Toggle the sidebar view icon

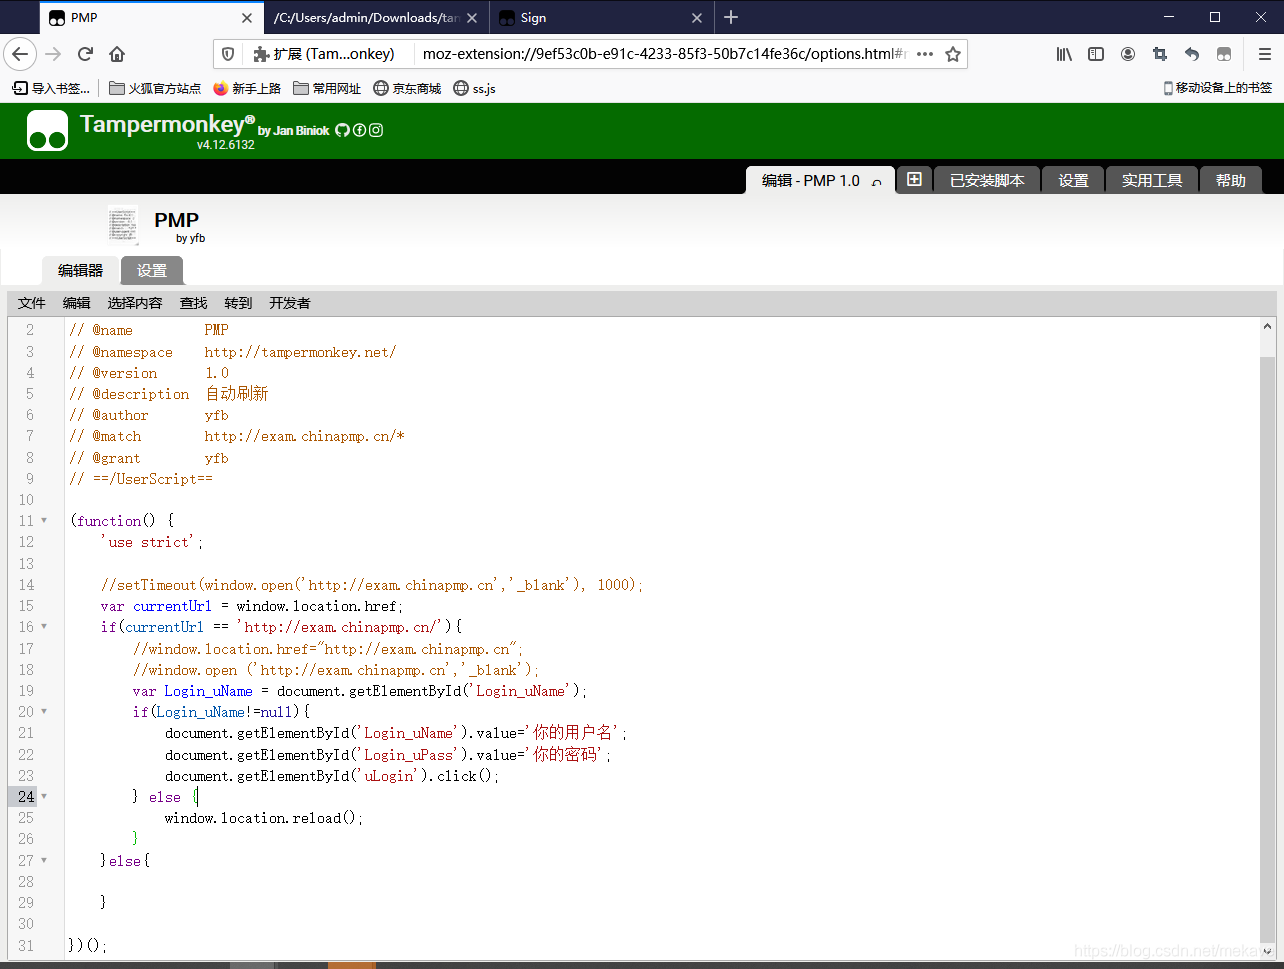click(x=1096, y=54)
